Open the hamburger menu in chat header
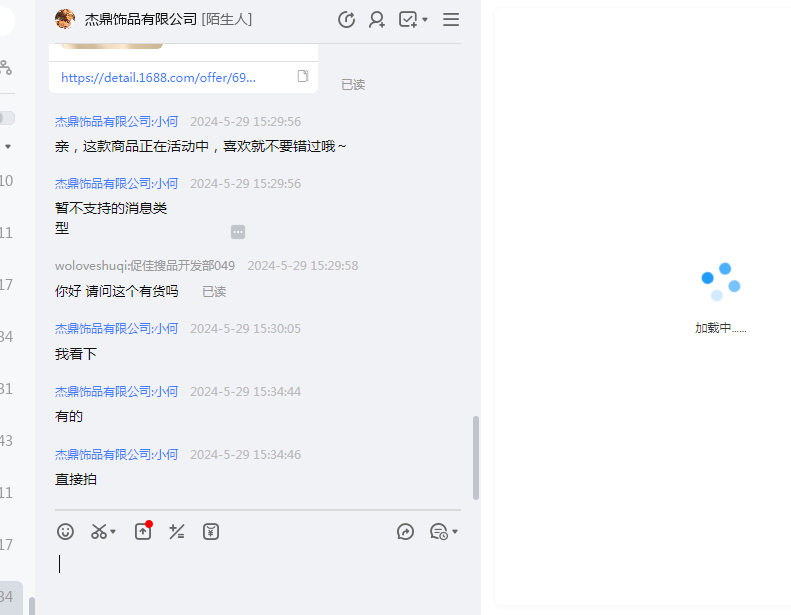791x615 pixels. point(451,20)
